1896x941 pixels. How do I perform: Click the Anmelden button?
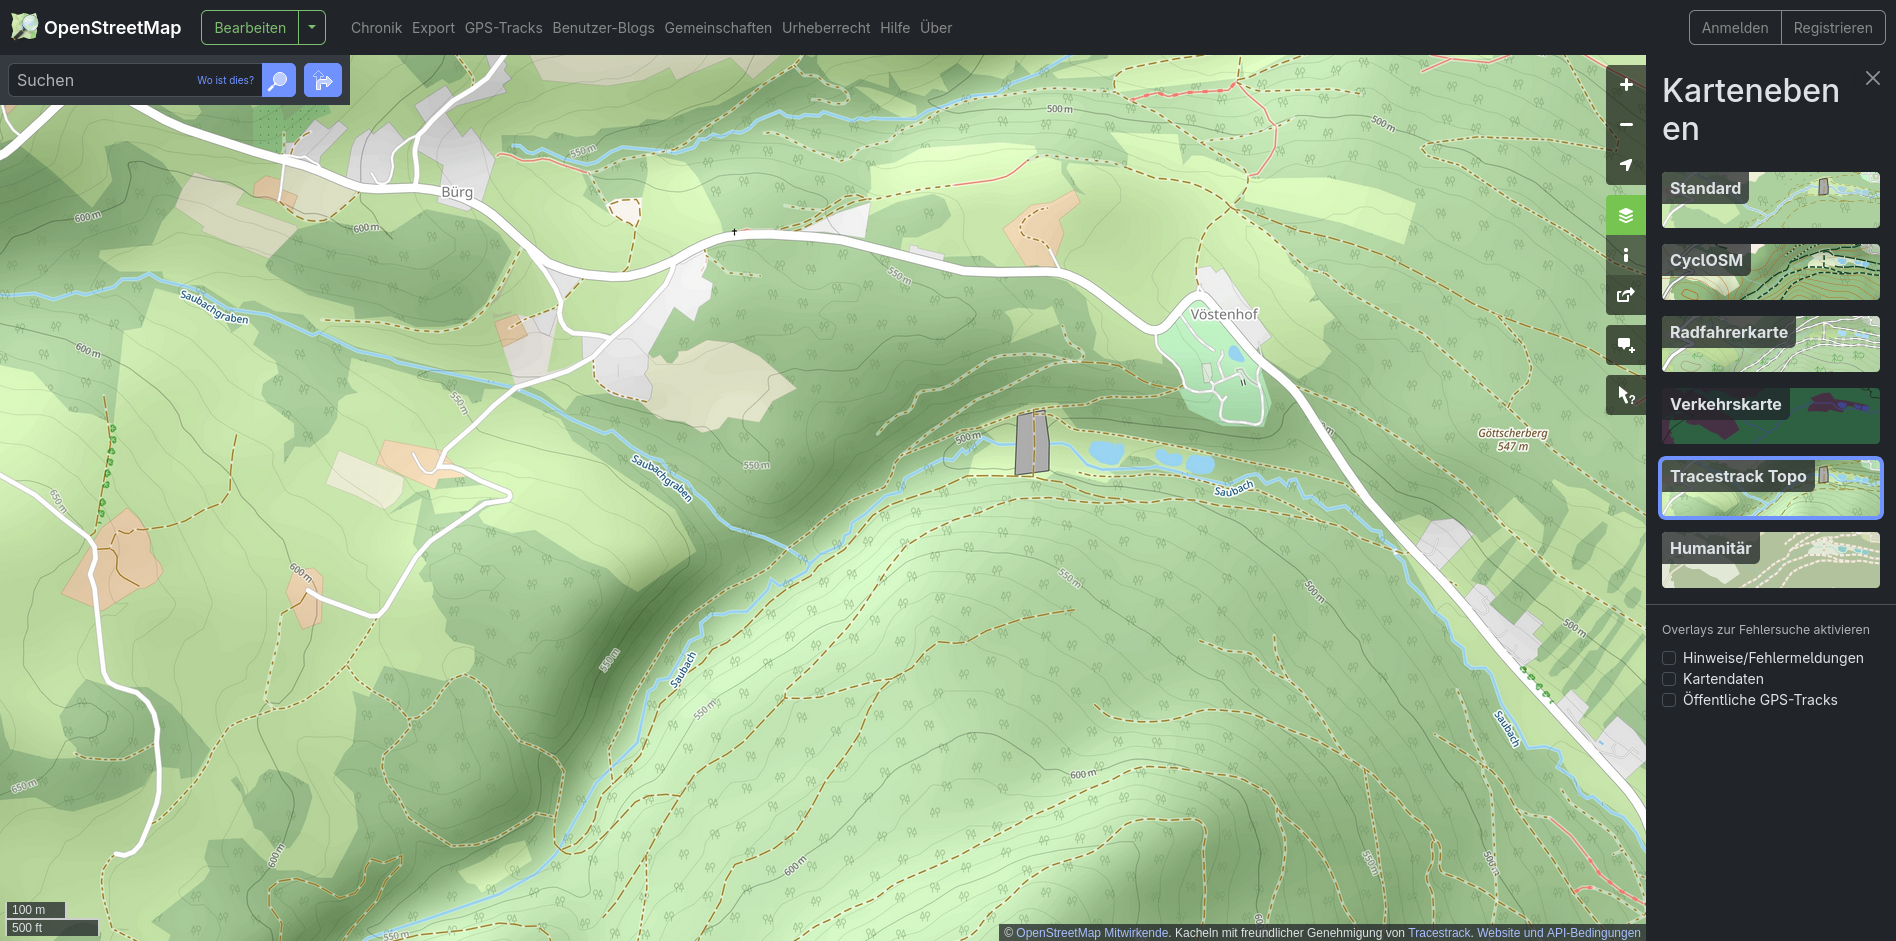point(1734,28)
